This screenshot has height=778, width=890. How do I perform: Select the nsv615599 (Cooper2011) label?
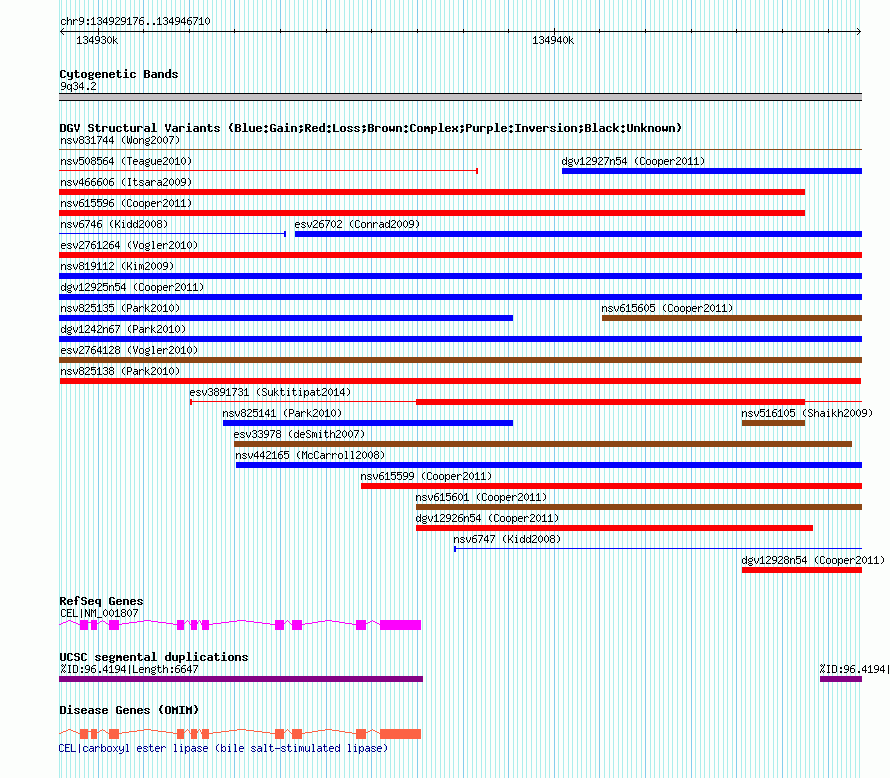(426, 476)
